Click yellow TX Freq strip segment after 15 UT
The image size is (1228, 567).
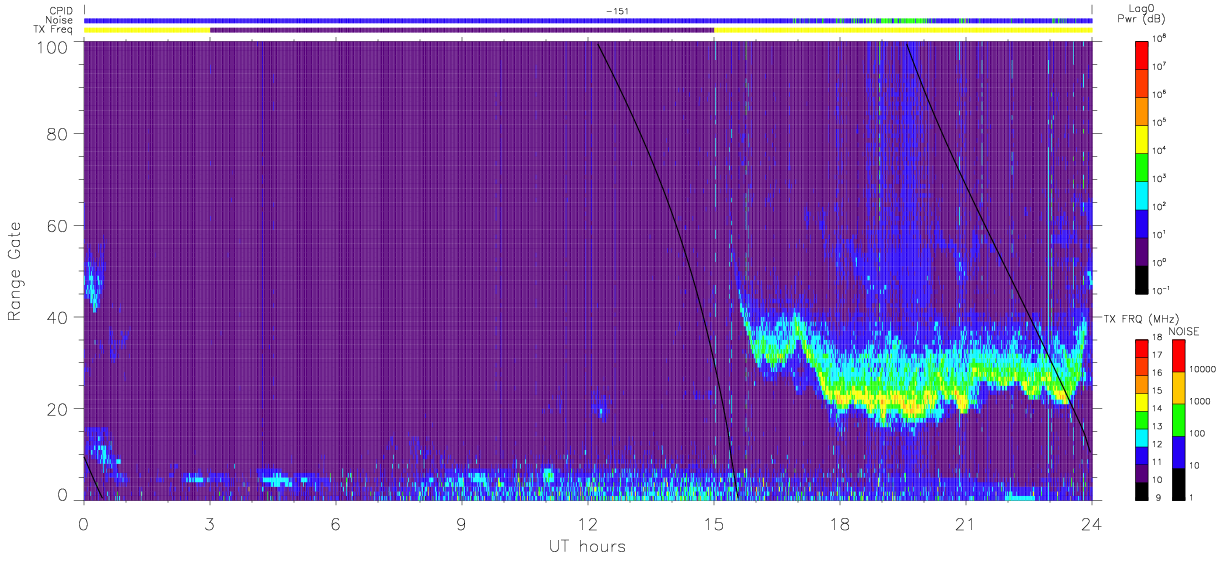click(x=903, y=30)
